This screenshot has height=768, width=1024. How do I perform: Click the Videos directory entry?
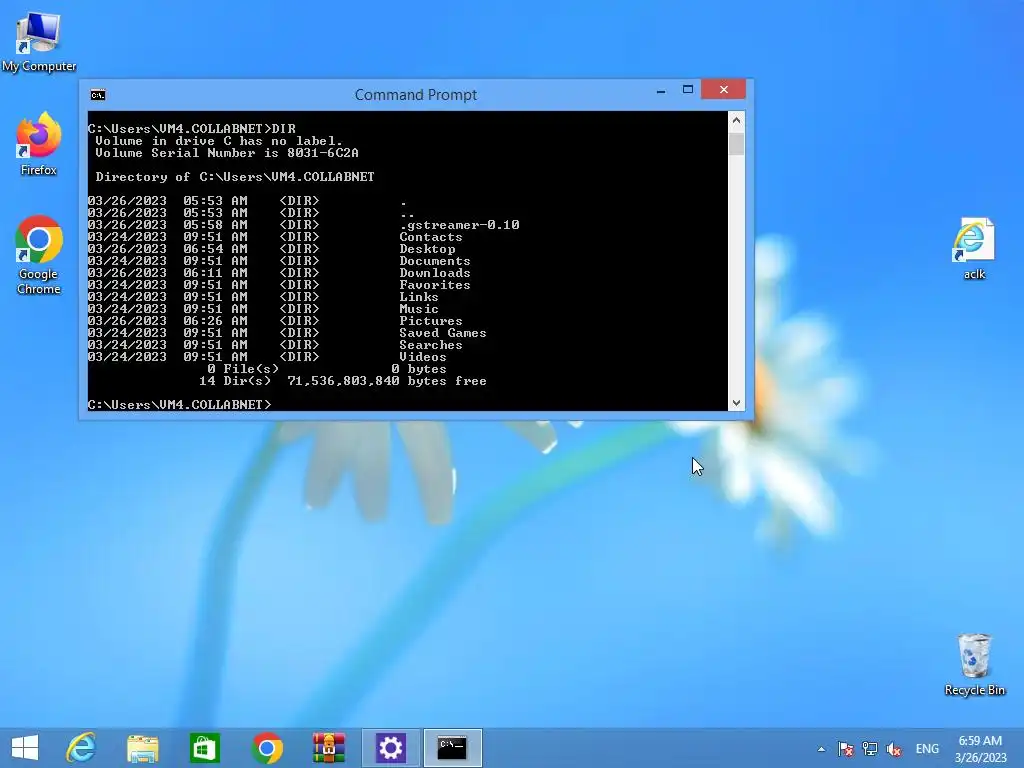click(423, 357)
